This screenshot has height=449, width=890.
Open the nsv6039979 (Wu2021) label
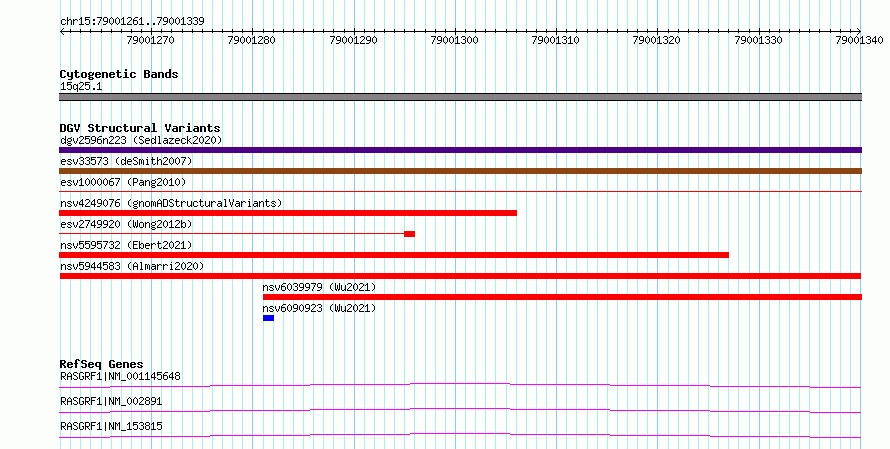(x=319, y=287)
